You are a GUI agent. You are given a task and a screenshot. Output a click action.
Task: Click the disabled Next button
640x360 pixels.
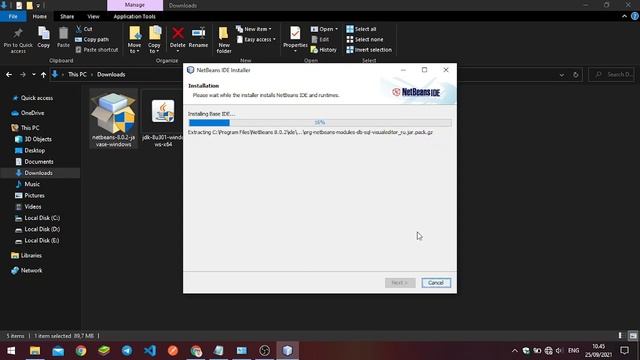[x=400, y=283]
